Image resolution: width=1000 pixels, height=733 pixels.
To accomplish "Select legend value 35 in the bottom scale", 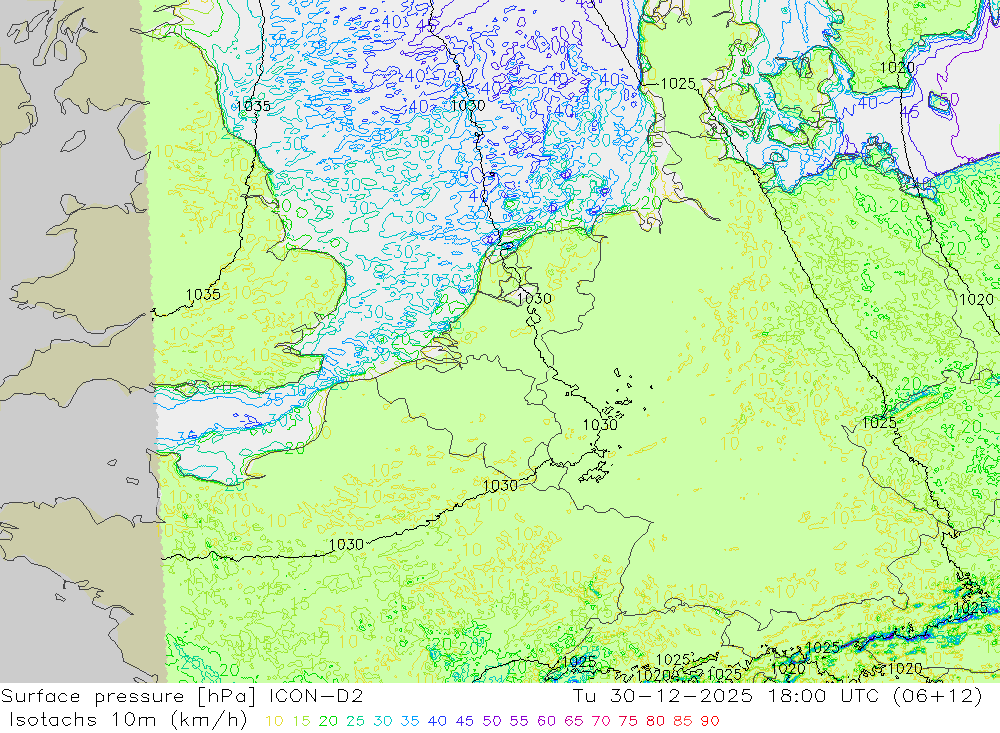I will point(409,721).
